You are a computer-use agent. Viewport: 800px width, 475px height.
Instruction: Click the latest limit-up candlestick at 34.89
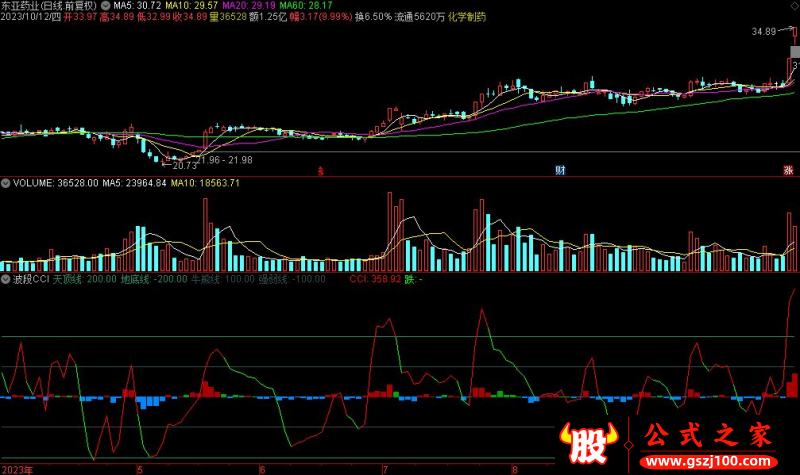[795, 36]
